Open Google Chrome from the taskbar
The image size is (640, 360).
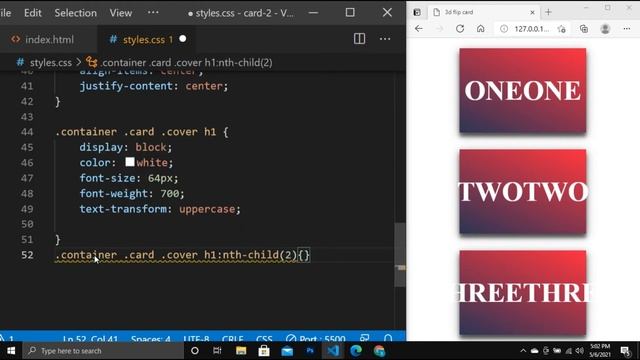point(379,351)
